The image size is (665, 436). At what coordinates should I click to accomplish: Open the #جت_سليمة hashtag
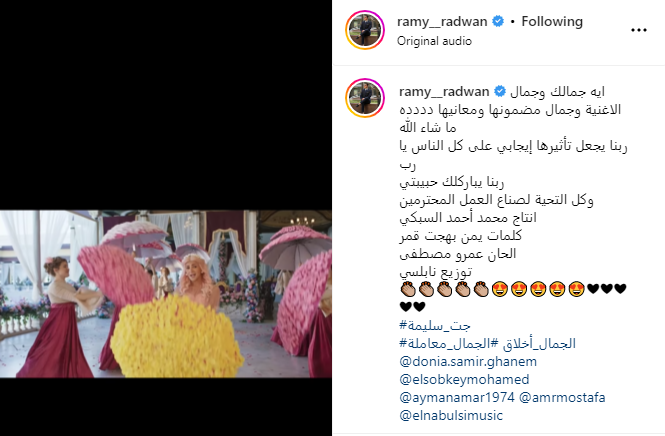pyautogui.click(x=435, y=325)
